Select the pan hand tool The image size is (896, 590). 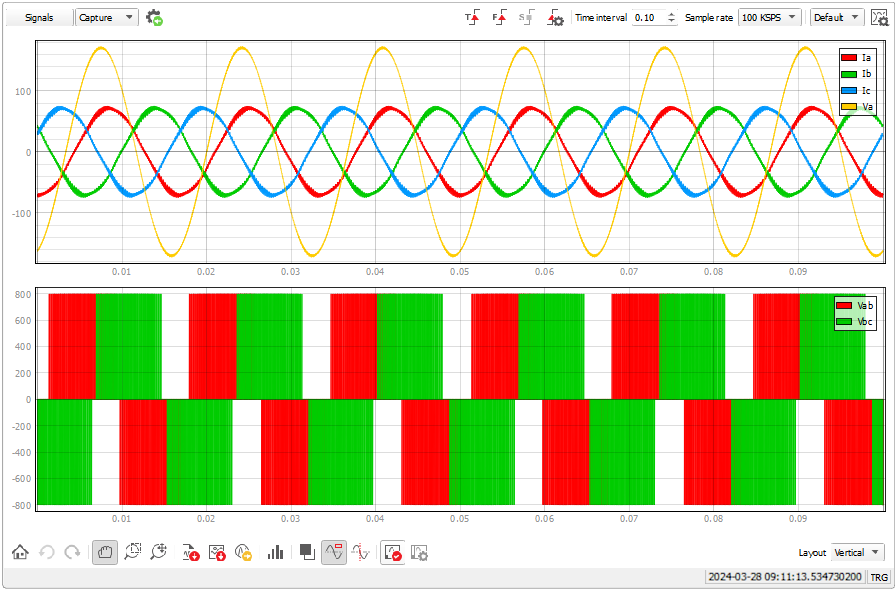[104, 552]
